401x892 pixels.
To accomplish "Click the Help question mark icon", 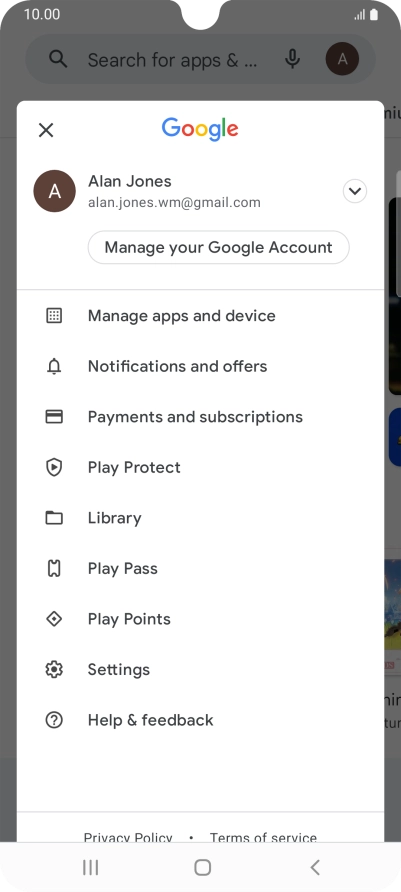I will click(x=54, y=720).
